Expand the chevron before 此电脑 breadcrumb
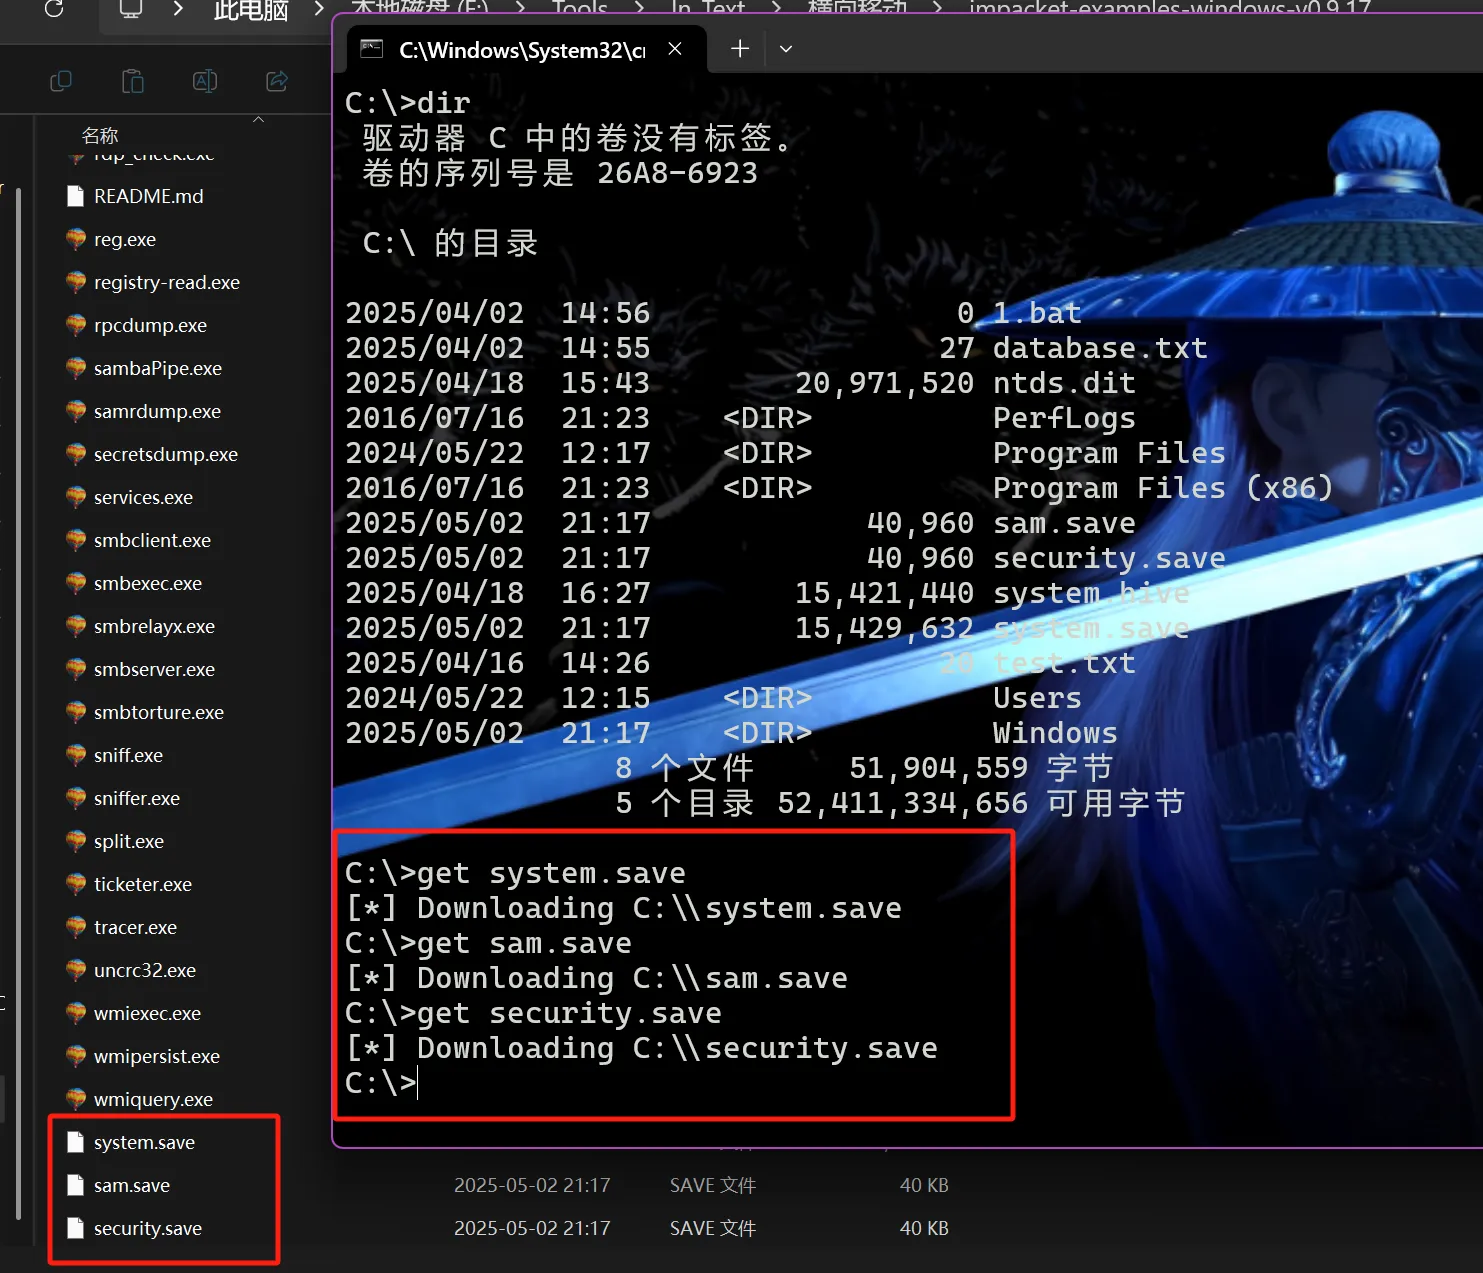This screenshot has width=1483, height=1273. 178,9
